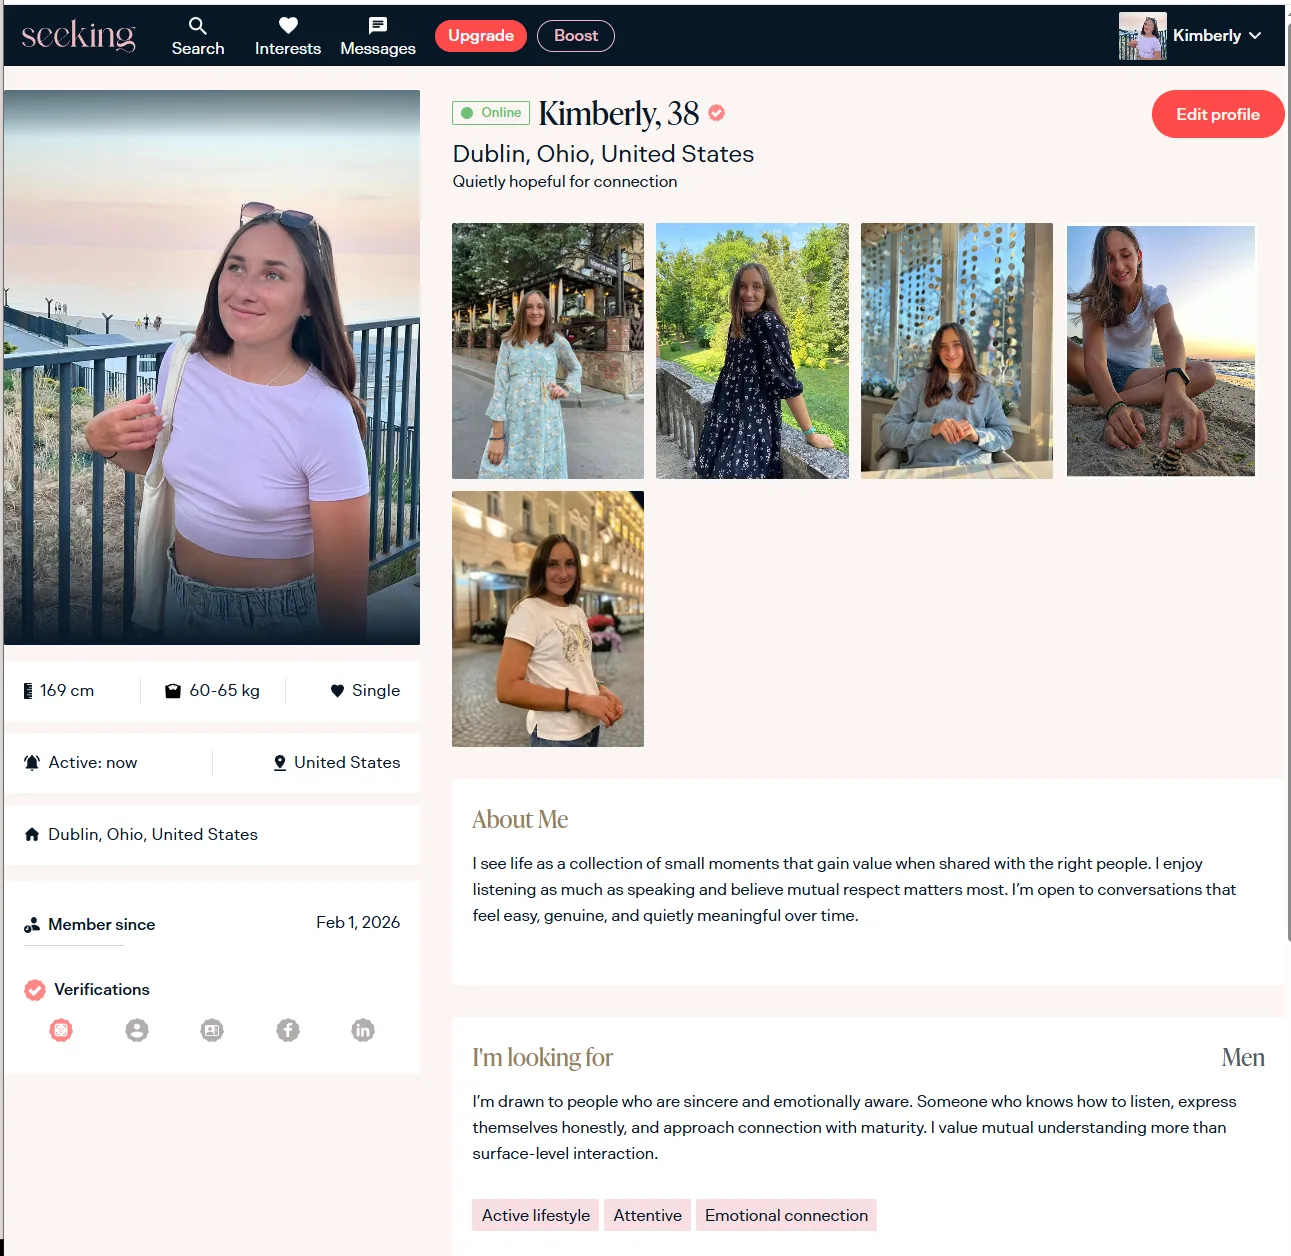1291x1256 pixels.
Task: Open the light blue floral dress photo
Action: pyautogui.click(x=548, y=351)
